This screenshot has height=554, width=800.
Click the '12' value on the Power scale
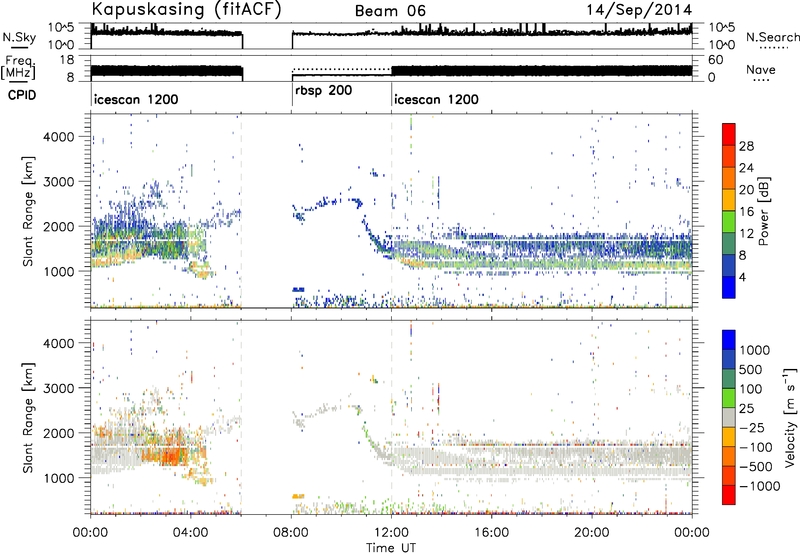746,234
